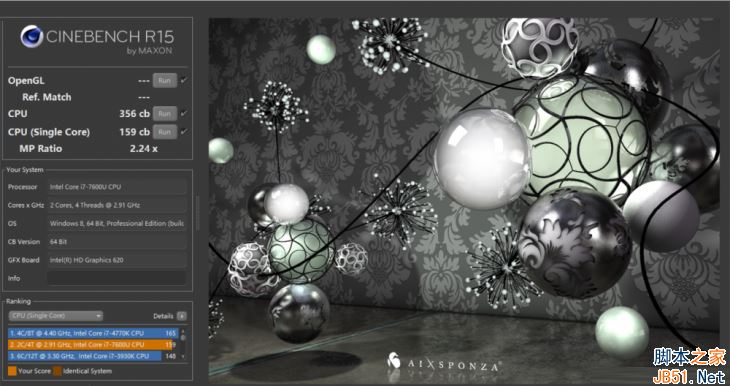Click the ranking list scroll up arrow
Image resolution: width=730 pixels, height=386 pixels.
[183, 331]
